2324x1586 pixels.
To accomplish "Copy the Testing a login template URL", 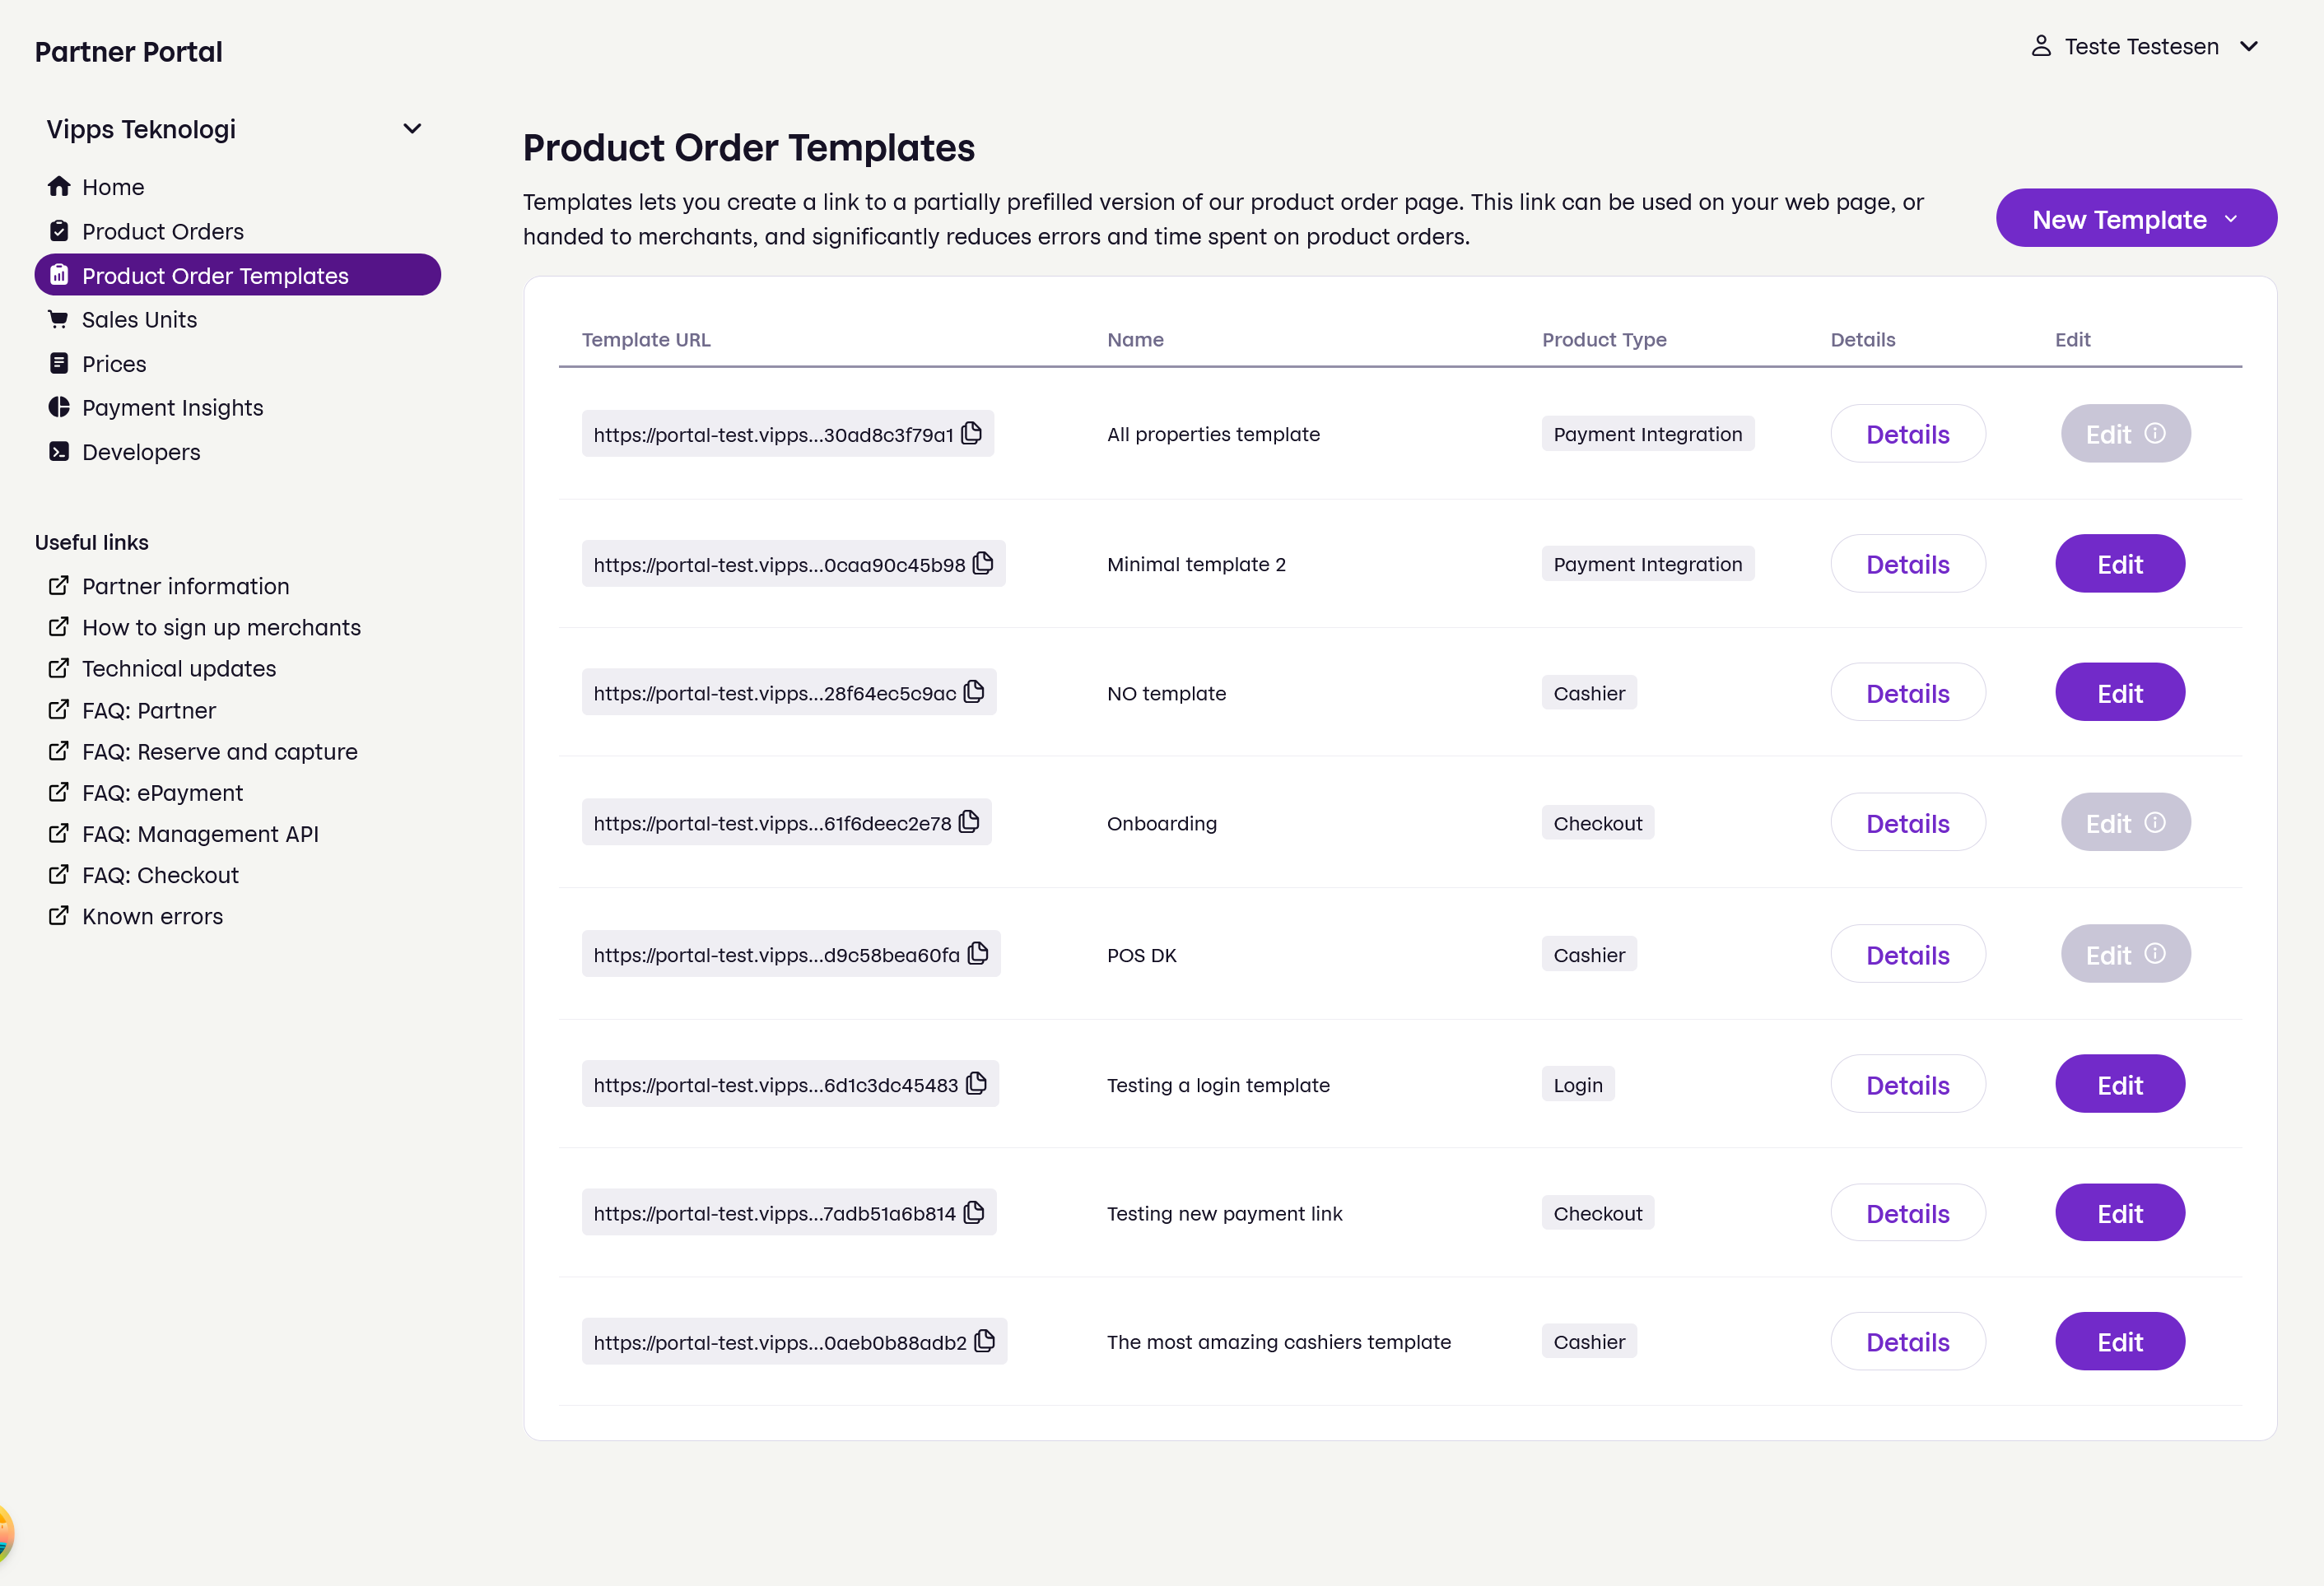I will pyautogui.click(x=977, y=1083).
